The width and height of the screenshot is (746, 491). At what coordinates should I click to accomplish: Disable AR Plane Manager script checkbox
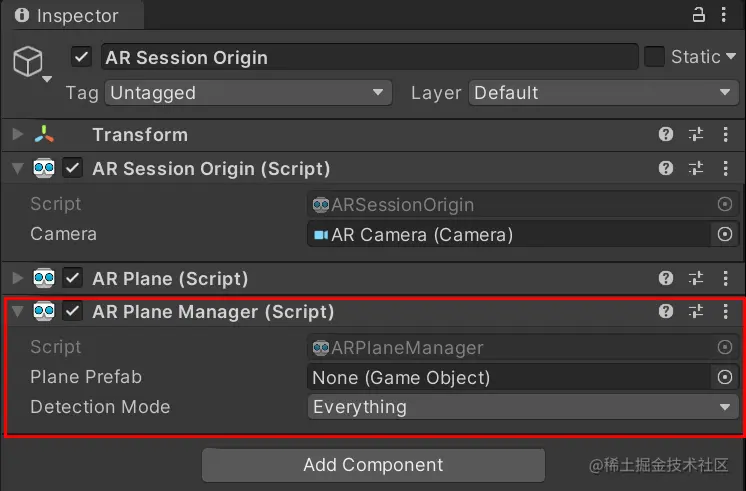point(73,311)
